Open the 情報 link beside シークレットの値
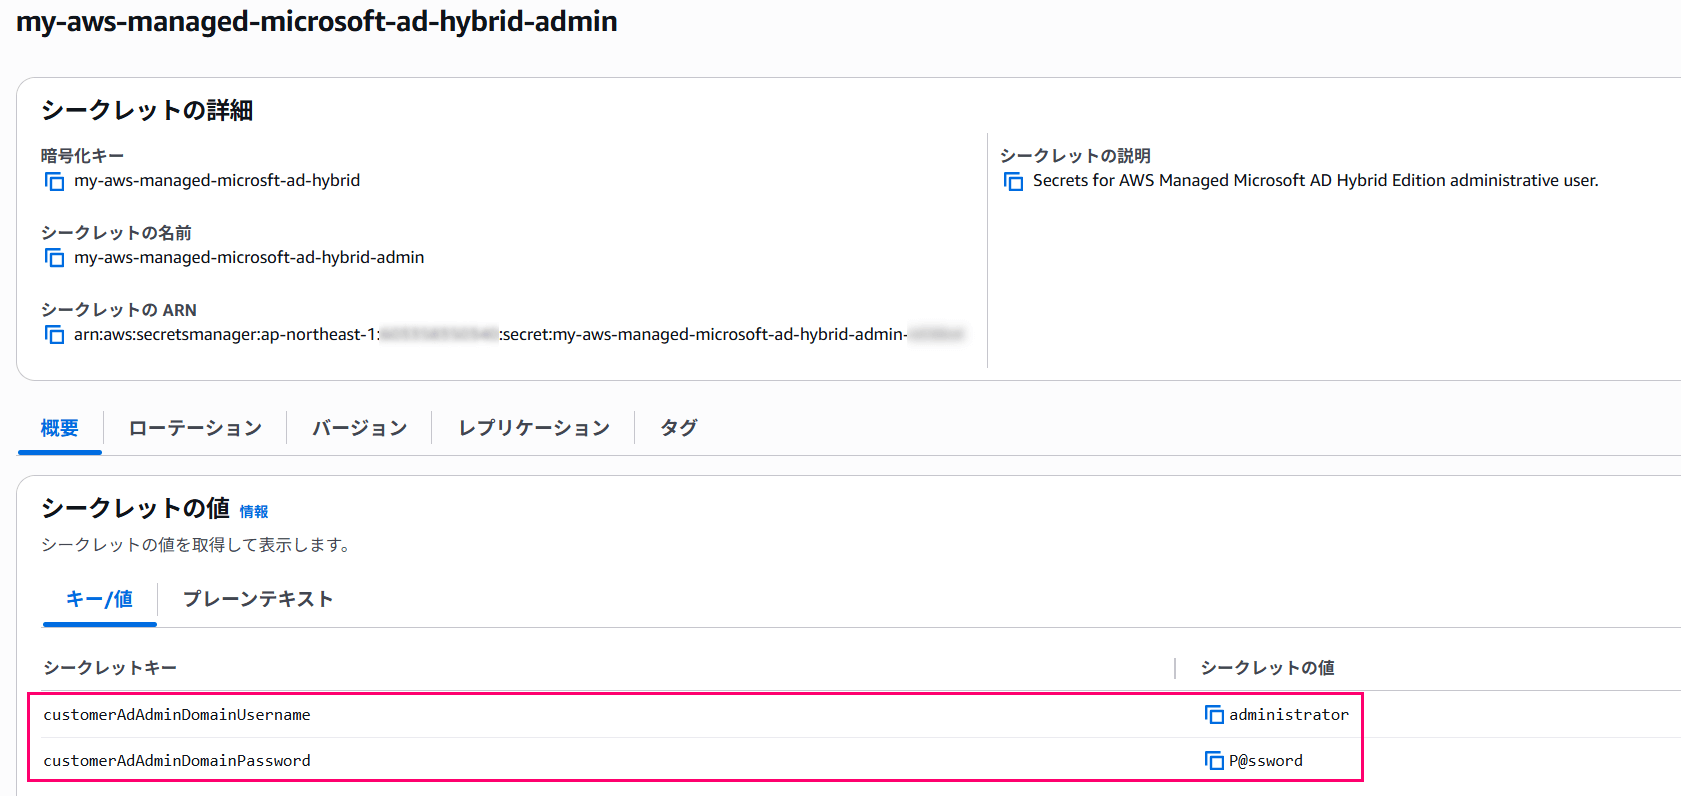 254,512
